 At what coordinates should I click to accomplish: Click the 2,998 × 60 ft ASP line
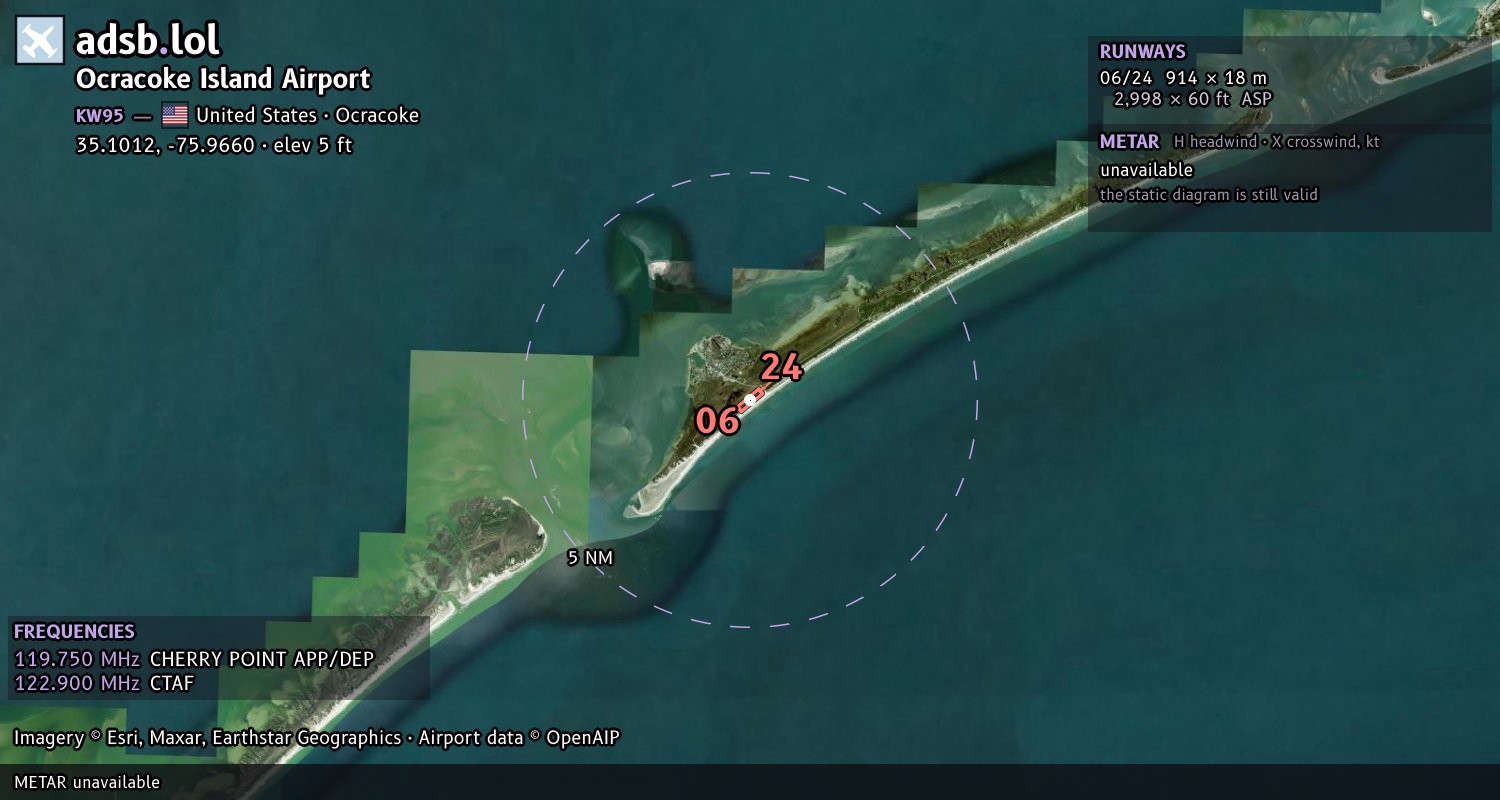pos(1193,99)
